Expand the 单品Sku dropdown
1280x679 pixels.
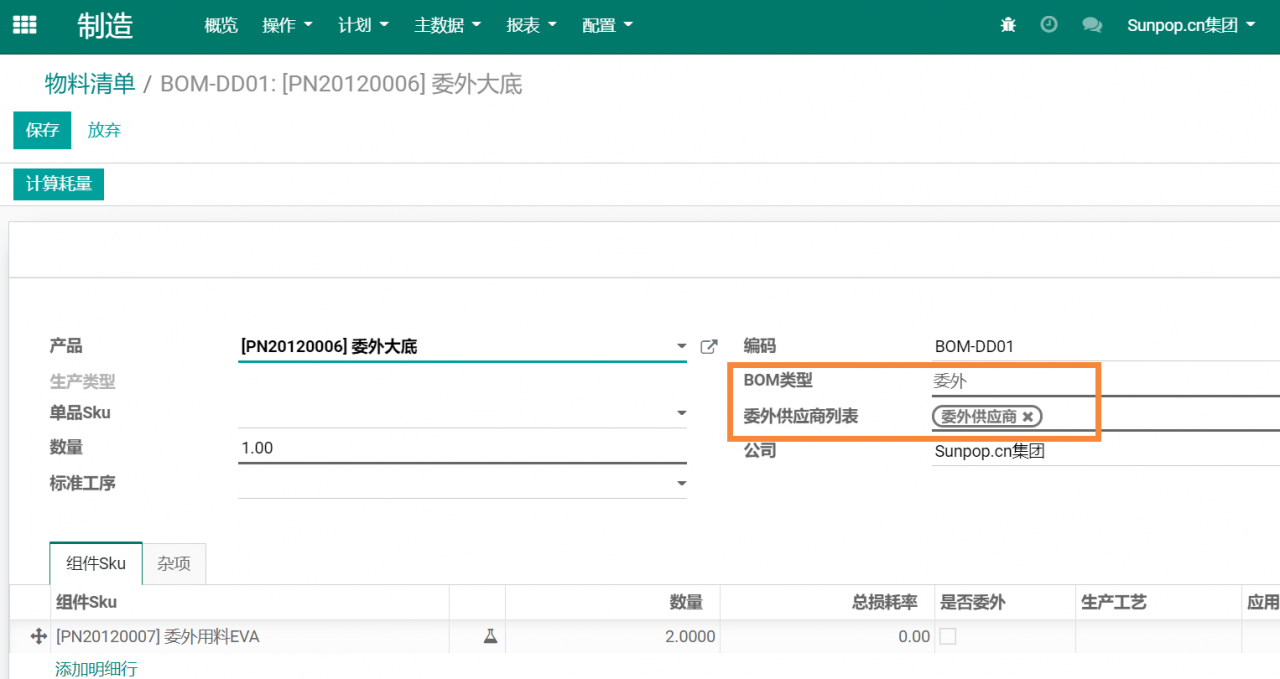681,412
